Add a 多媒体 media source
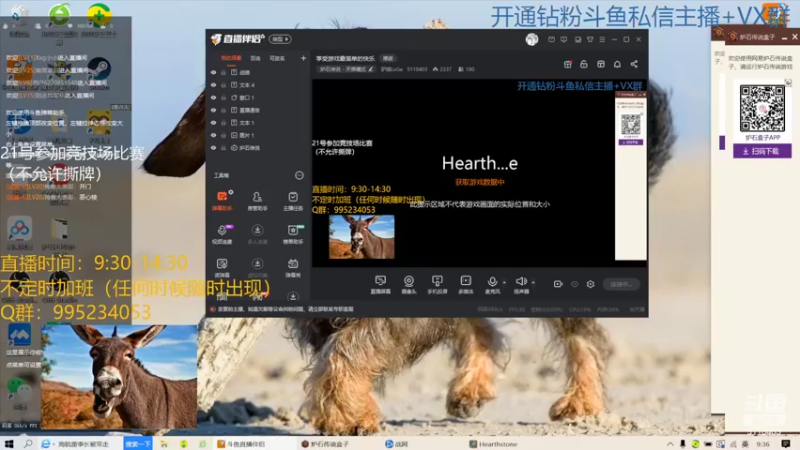The height and width of the screenshot is (450, 800). pyautogui.click(x=466, y=284)
